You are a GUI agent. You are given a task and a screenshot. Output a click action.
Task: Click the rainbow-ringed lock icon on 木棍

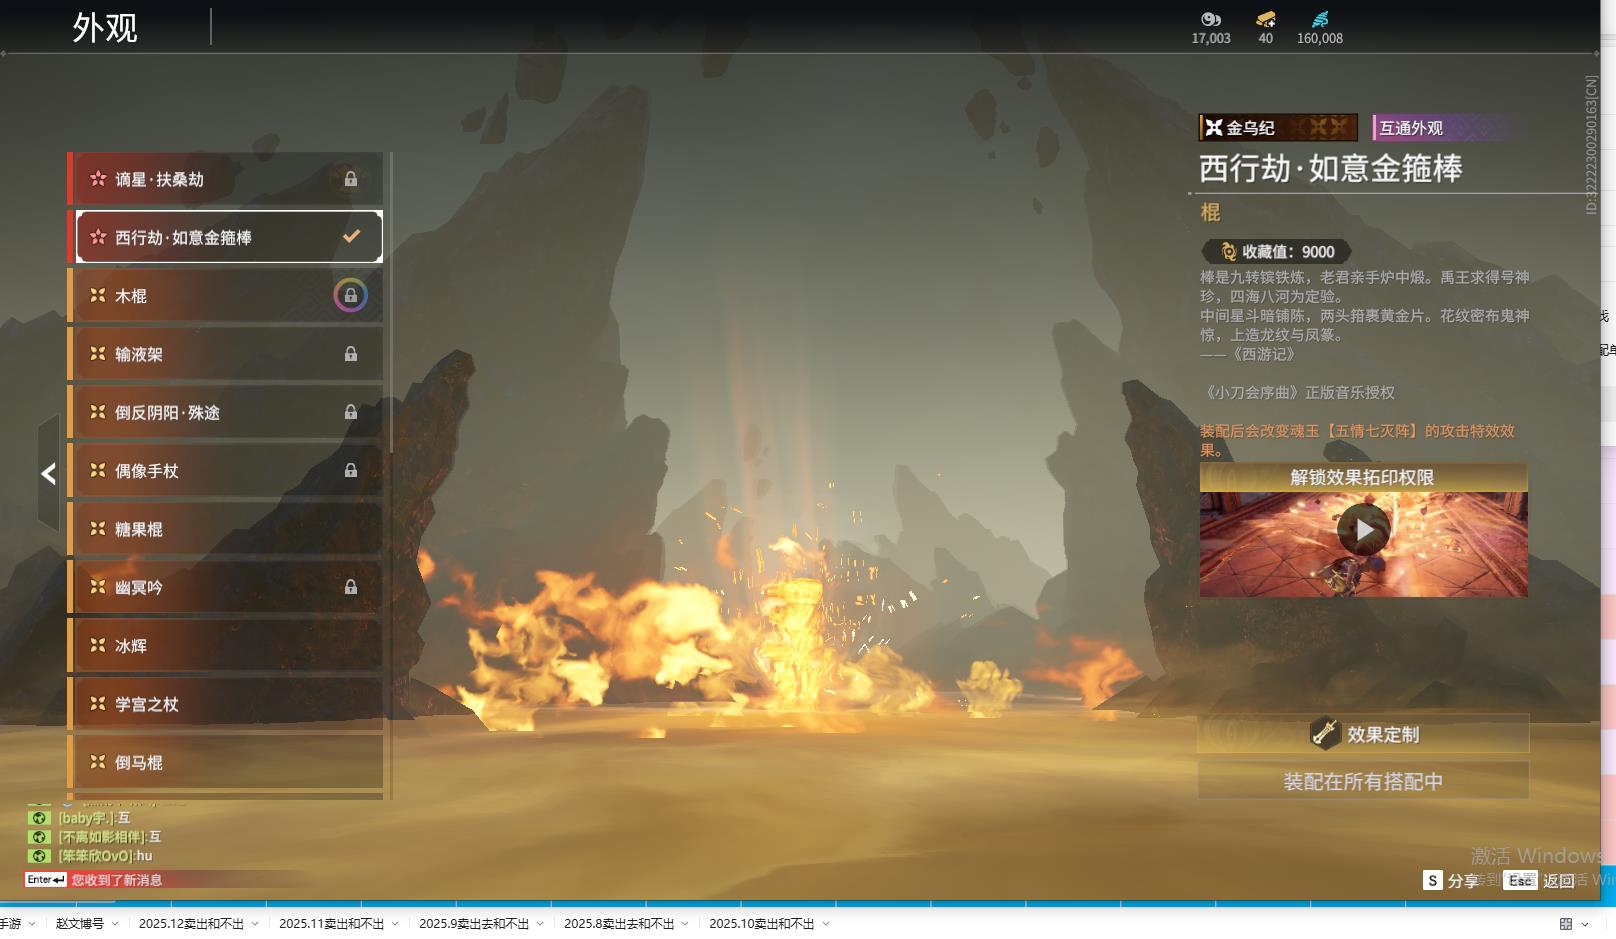[350, 295]
